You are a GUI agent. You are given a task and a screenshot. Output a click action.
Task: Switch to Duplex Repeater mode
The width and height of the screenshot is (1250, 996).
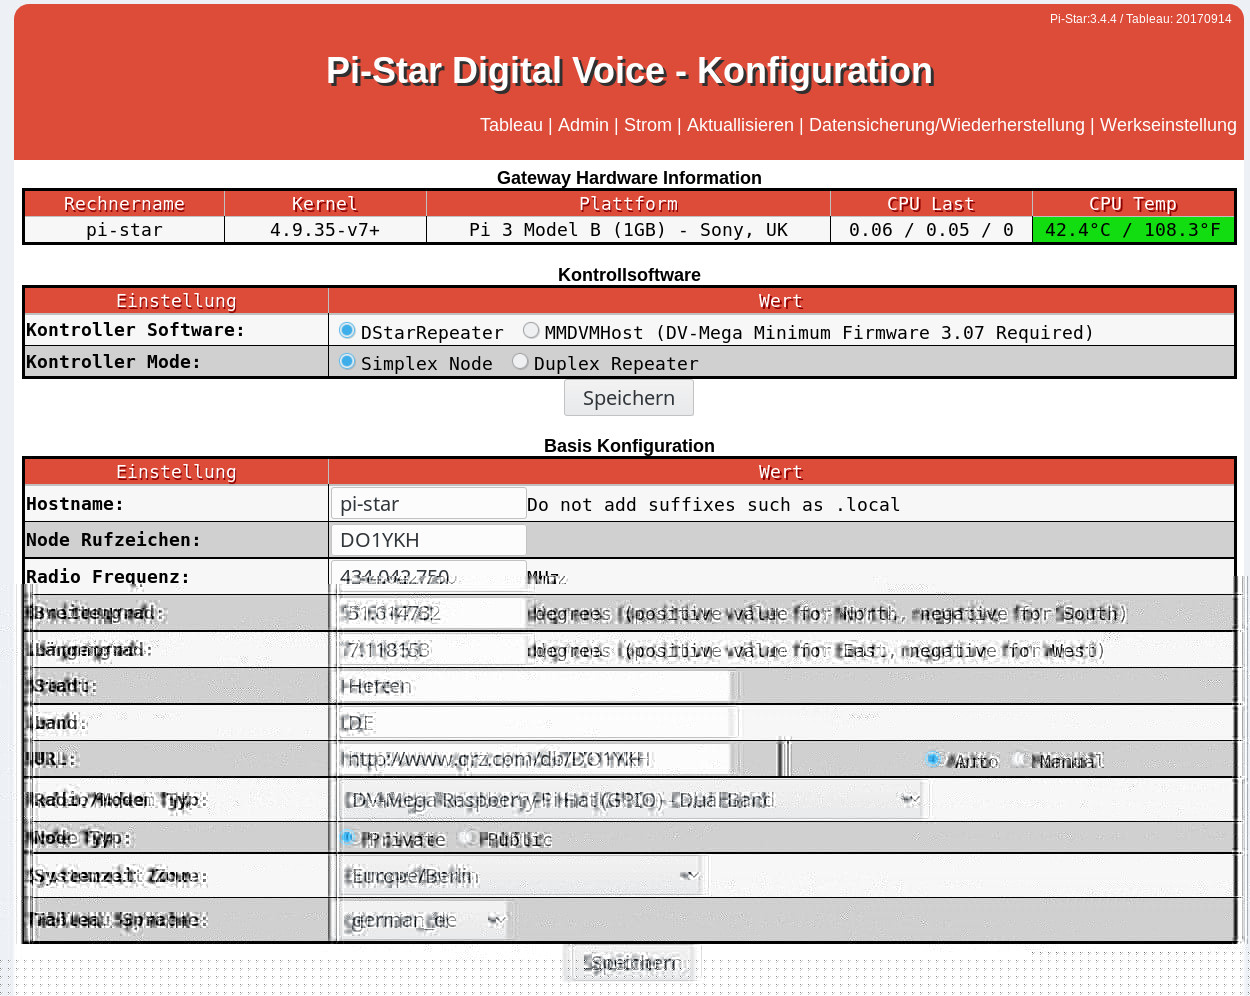(x=520, y=362)
